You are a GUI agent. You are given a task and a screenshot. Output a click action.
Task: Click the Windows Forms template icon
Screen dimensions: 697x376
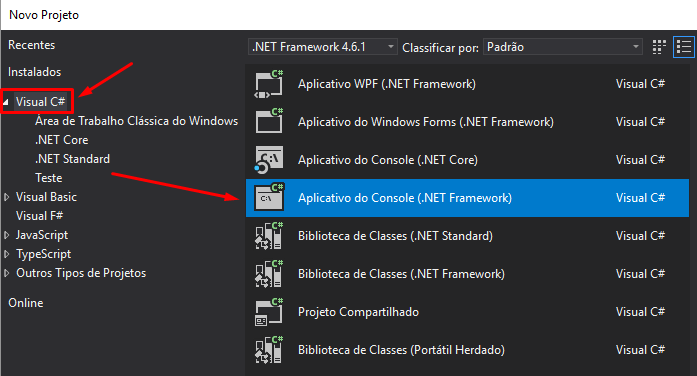pyautogui.click(x=269, y=122)
